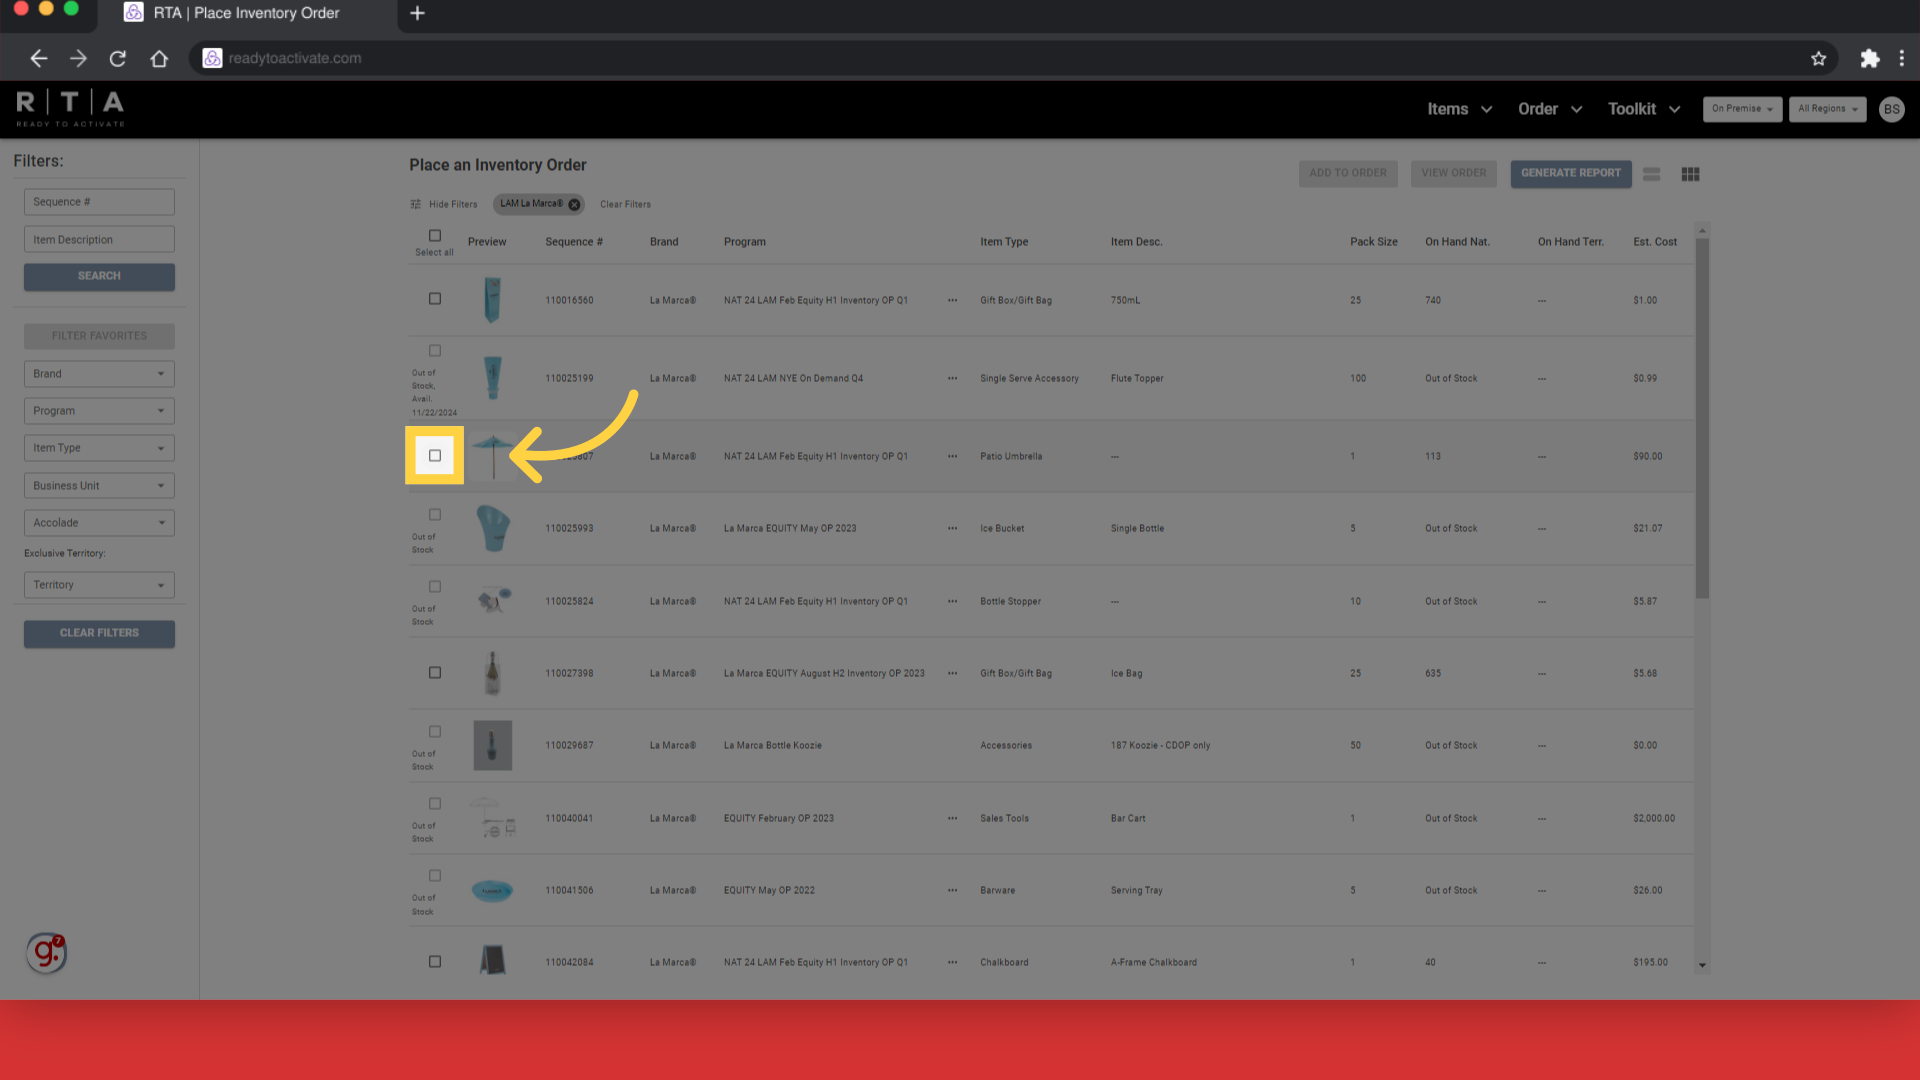This screenshot has width=1920, height=1080.
Task: Open browser three-dot menu
Action: pos(1902,58)
